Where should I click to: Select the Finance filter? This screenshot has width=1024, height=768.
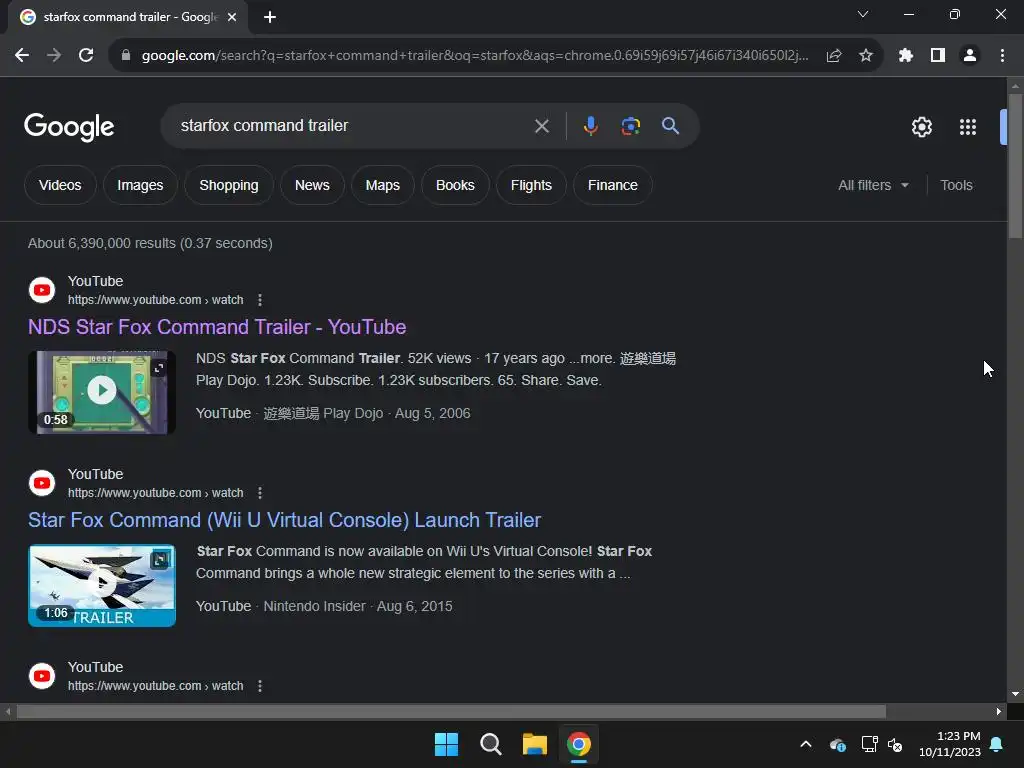coord(613,185)
